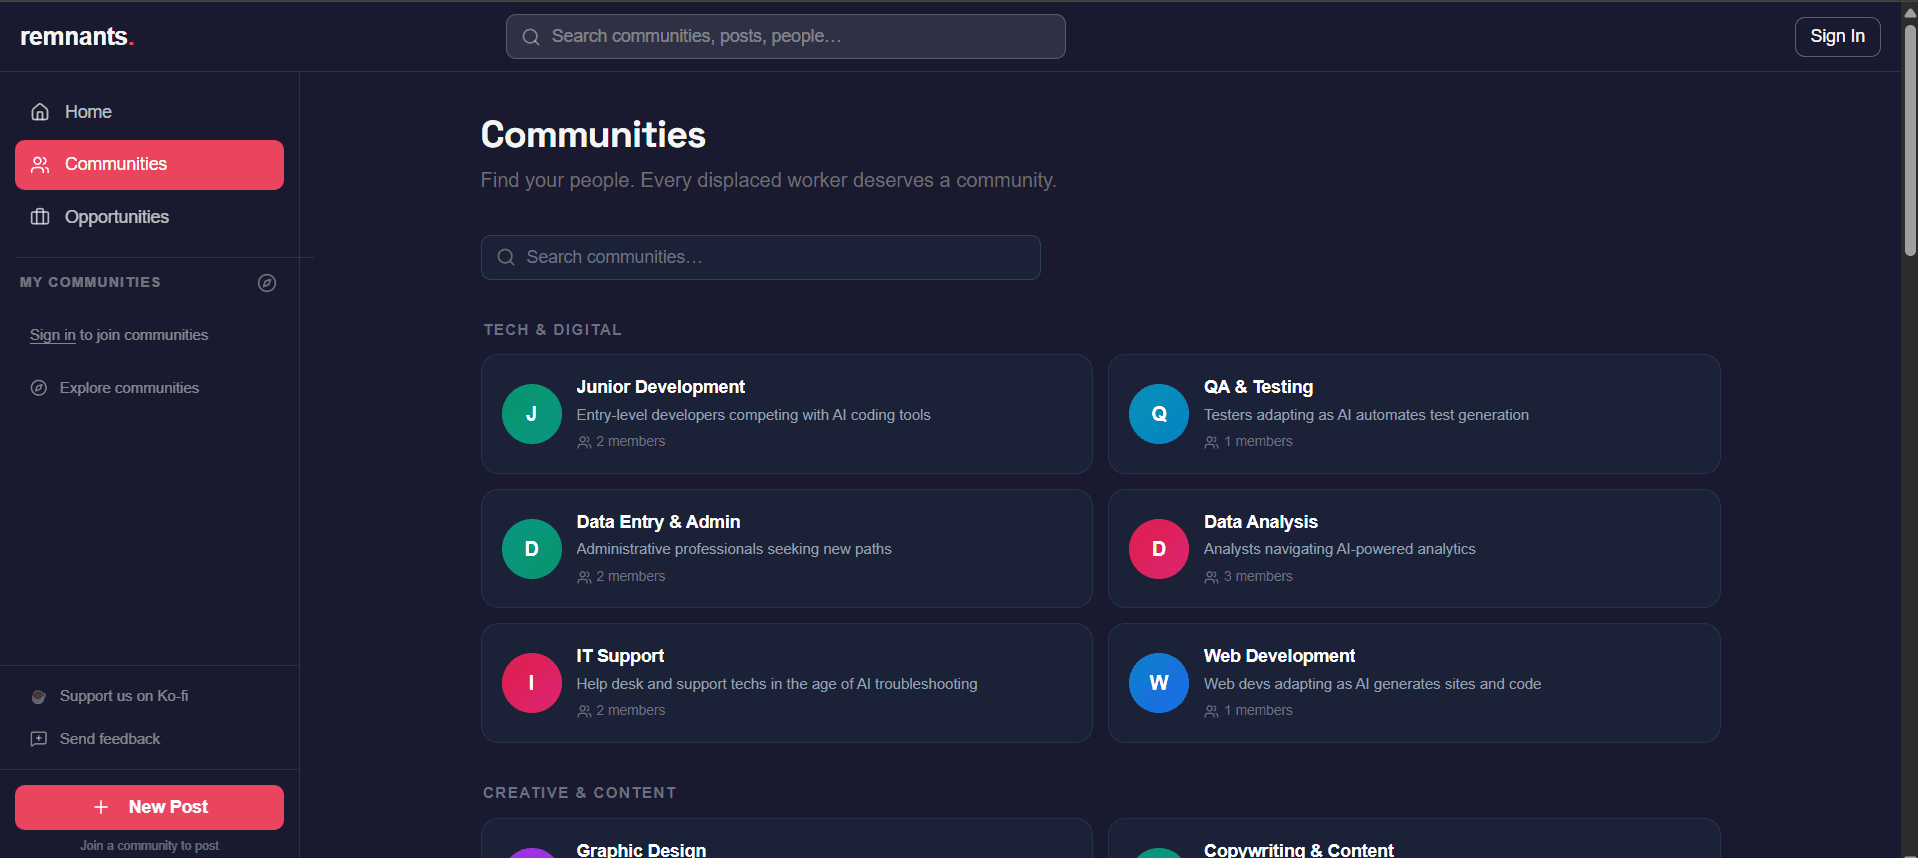The height and width of the screenshot is (858, 1918).
Task: Click the scrollbar up arrow
Action: 1909,12
